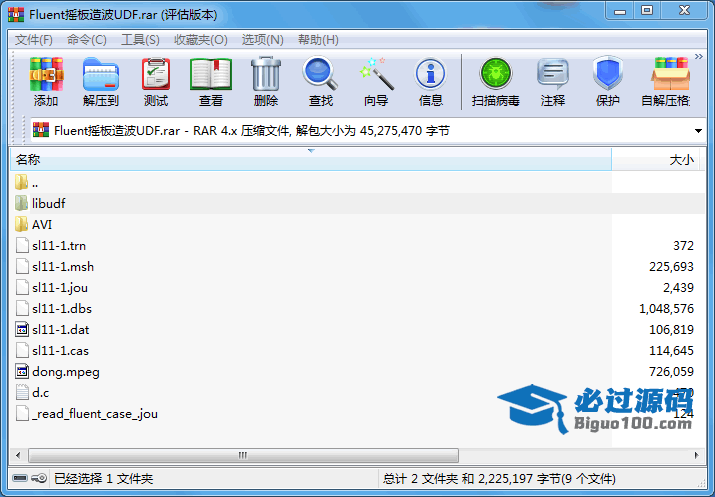Click the archive icon in address bar
715x497 pixels.
pos(41,130)
